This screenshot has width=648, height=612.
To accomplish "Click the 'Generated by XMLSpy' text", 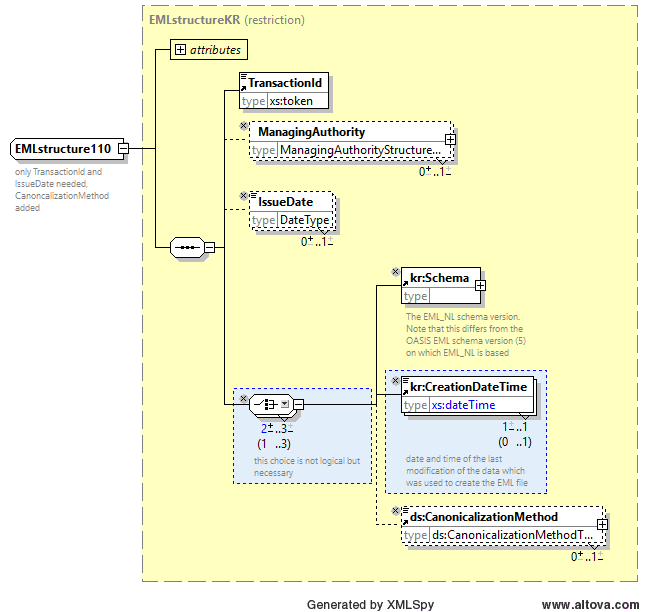I will point(370,605).
